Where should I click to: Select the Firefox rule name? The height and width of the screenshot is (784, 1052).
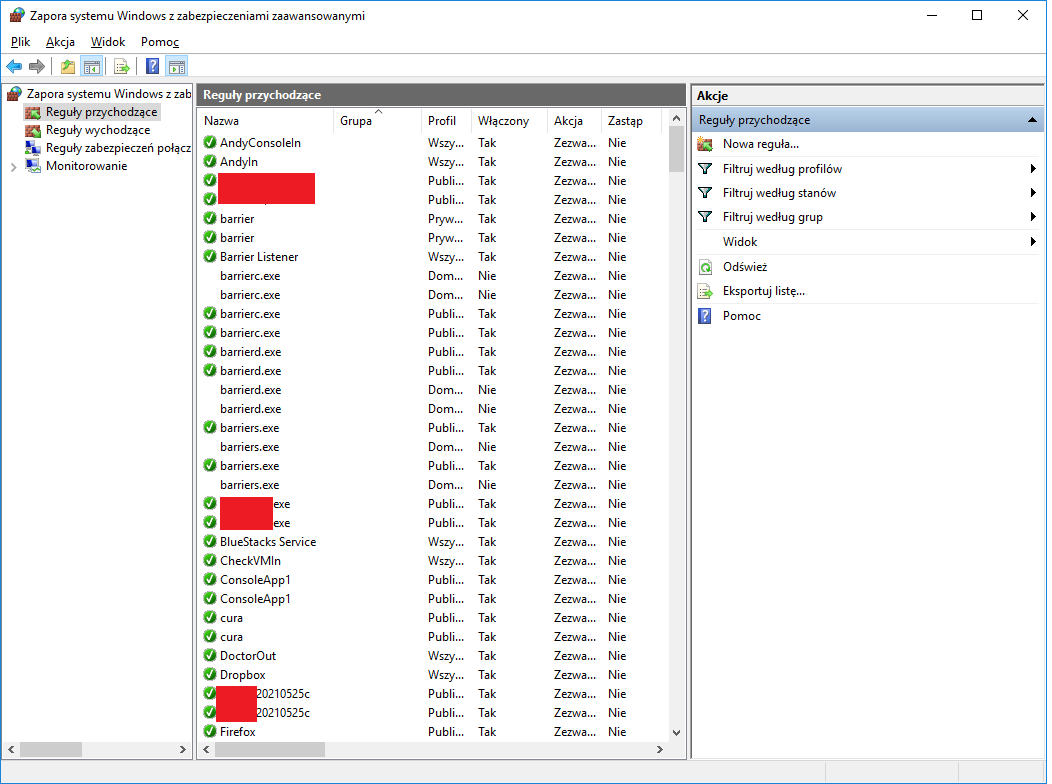pos(238,732)
